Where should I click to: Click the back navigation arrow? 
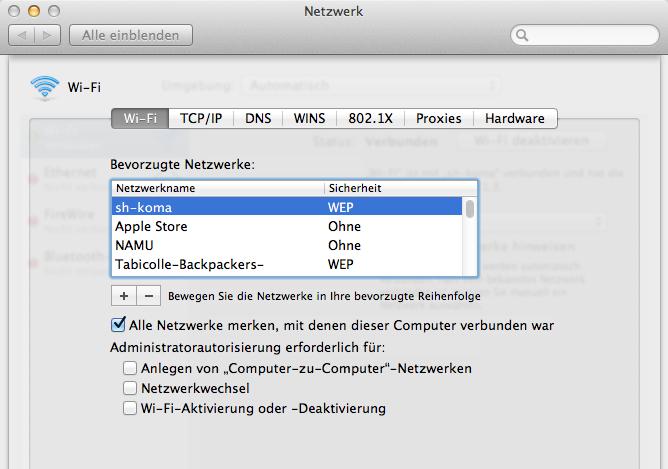pos(22,35)
